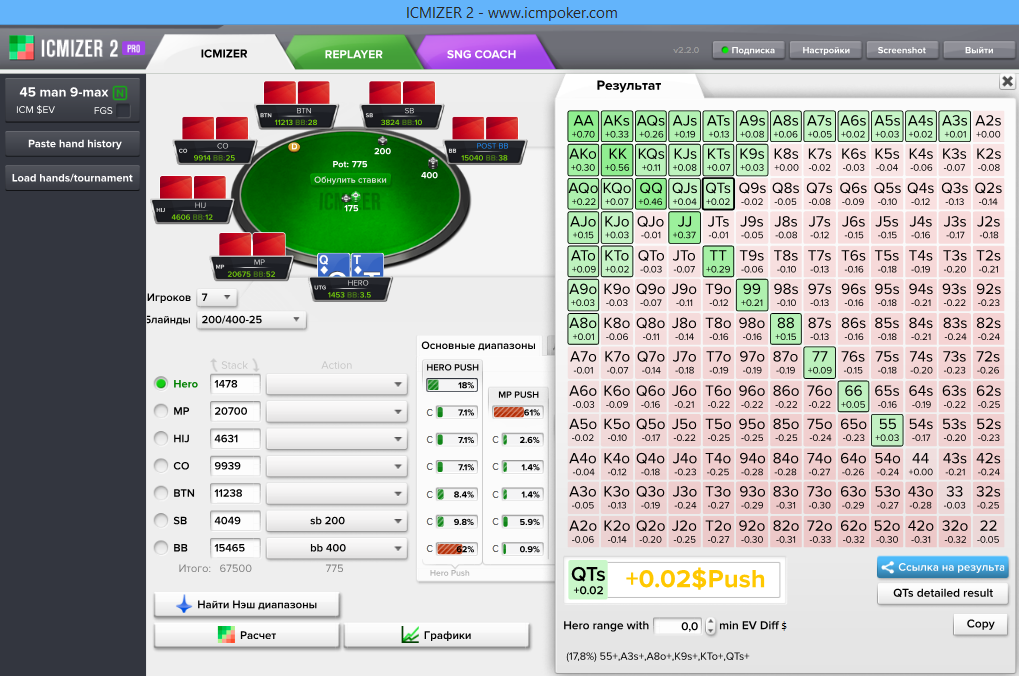The height and width of the screenshot is (676, 1019).
Task: Click the HERO PUSH 18% range bar
Action: 452,385
